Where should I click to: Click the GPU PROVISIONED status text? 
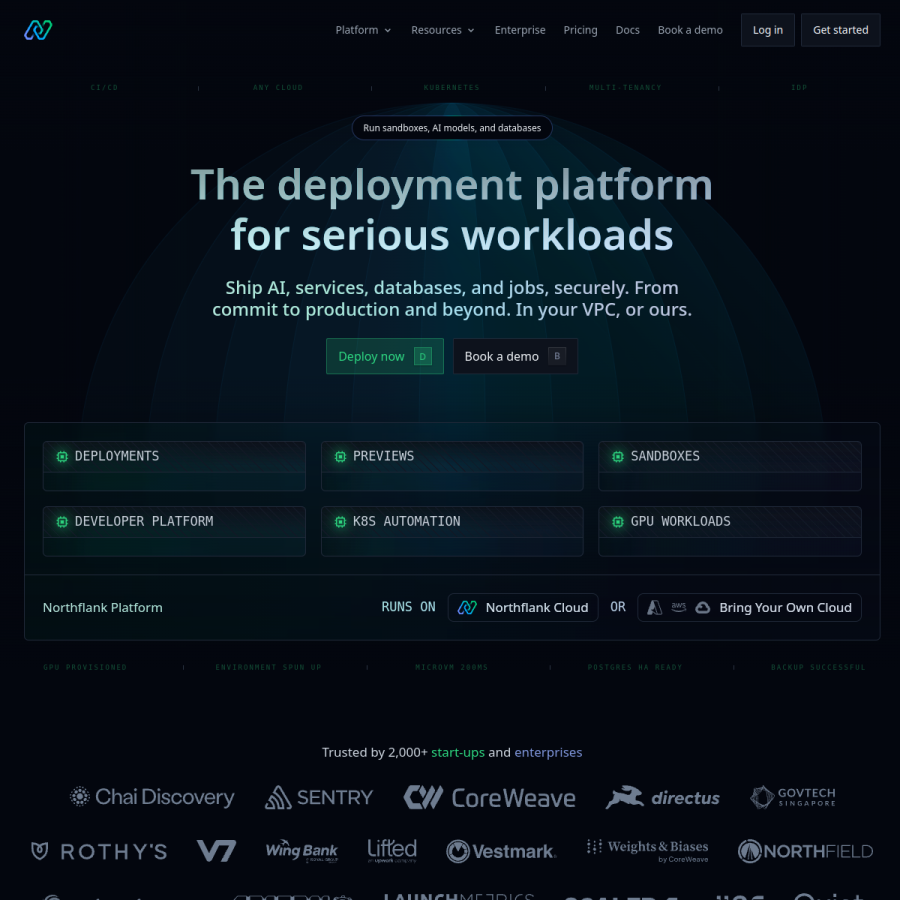85,668
